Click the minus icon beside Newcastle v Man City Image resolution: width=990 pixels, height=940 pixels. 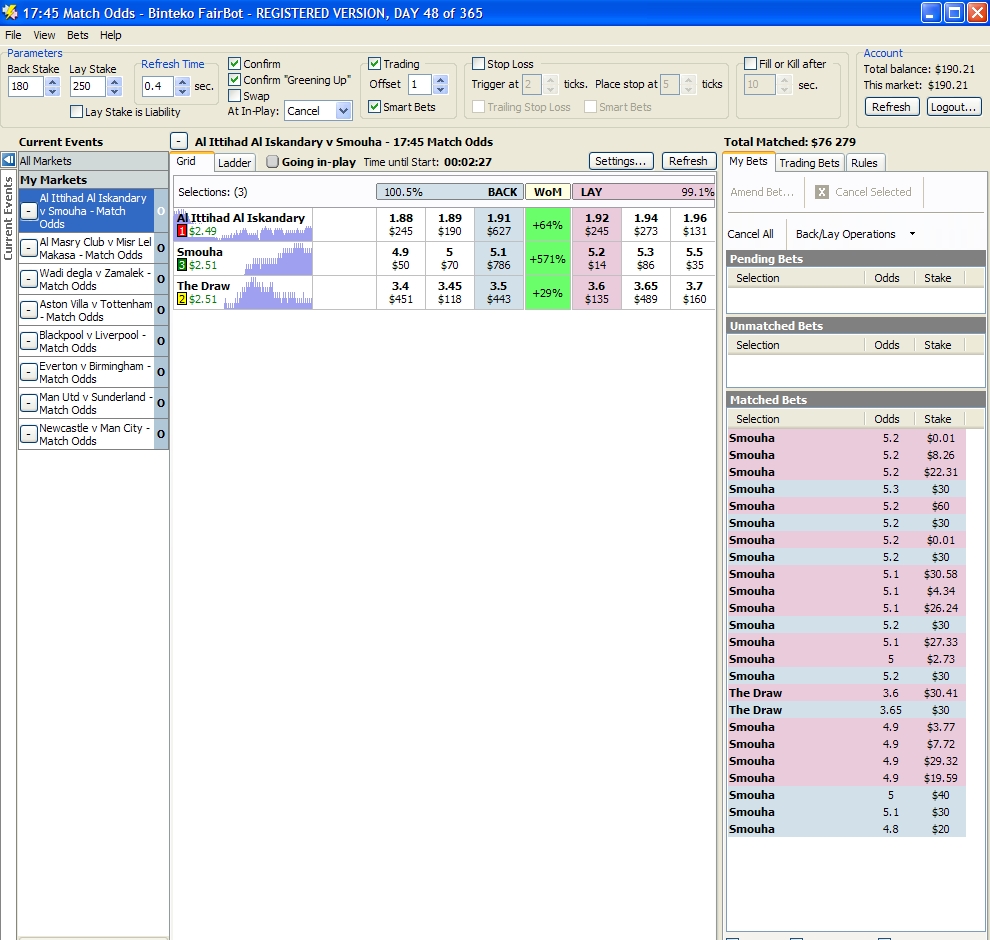click(28, 434)
